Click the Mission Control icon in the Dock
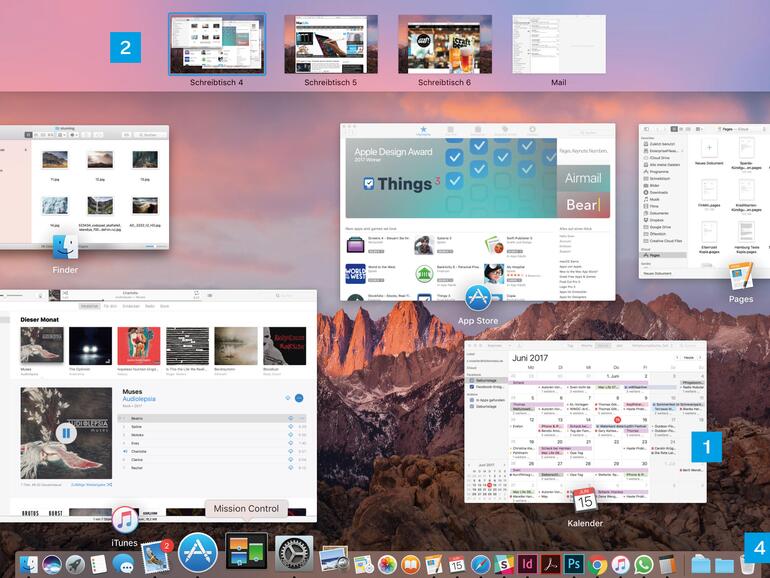This screenshot has width=770, height=578. coord(247,552)
